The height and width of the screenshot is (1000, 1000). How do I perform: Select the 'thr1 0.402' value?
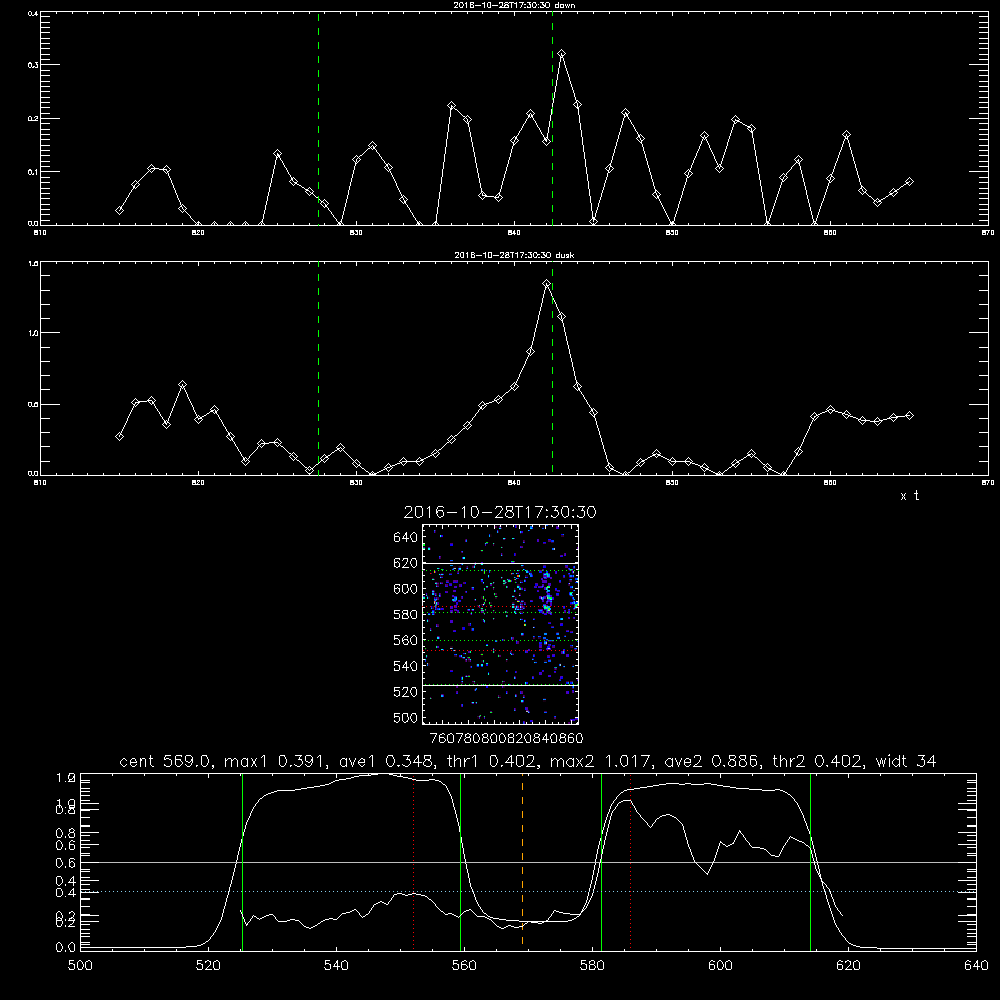click(x=492, y=761)
